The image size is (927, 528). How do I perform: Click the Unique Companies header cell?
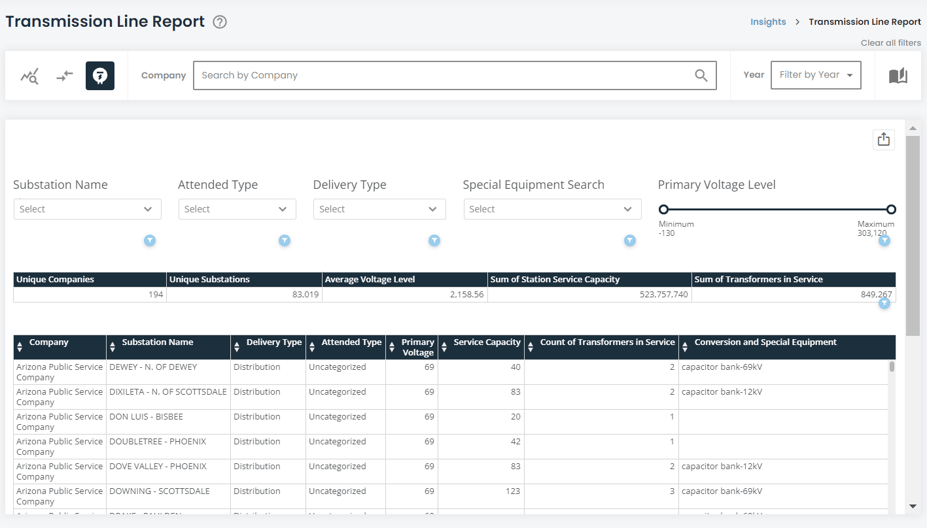coord(90,280)
